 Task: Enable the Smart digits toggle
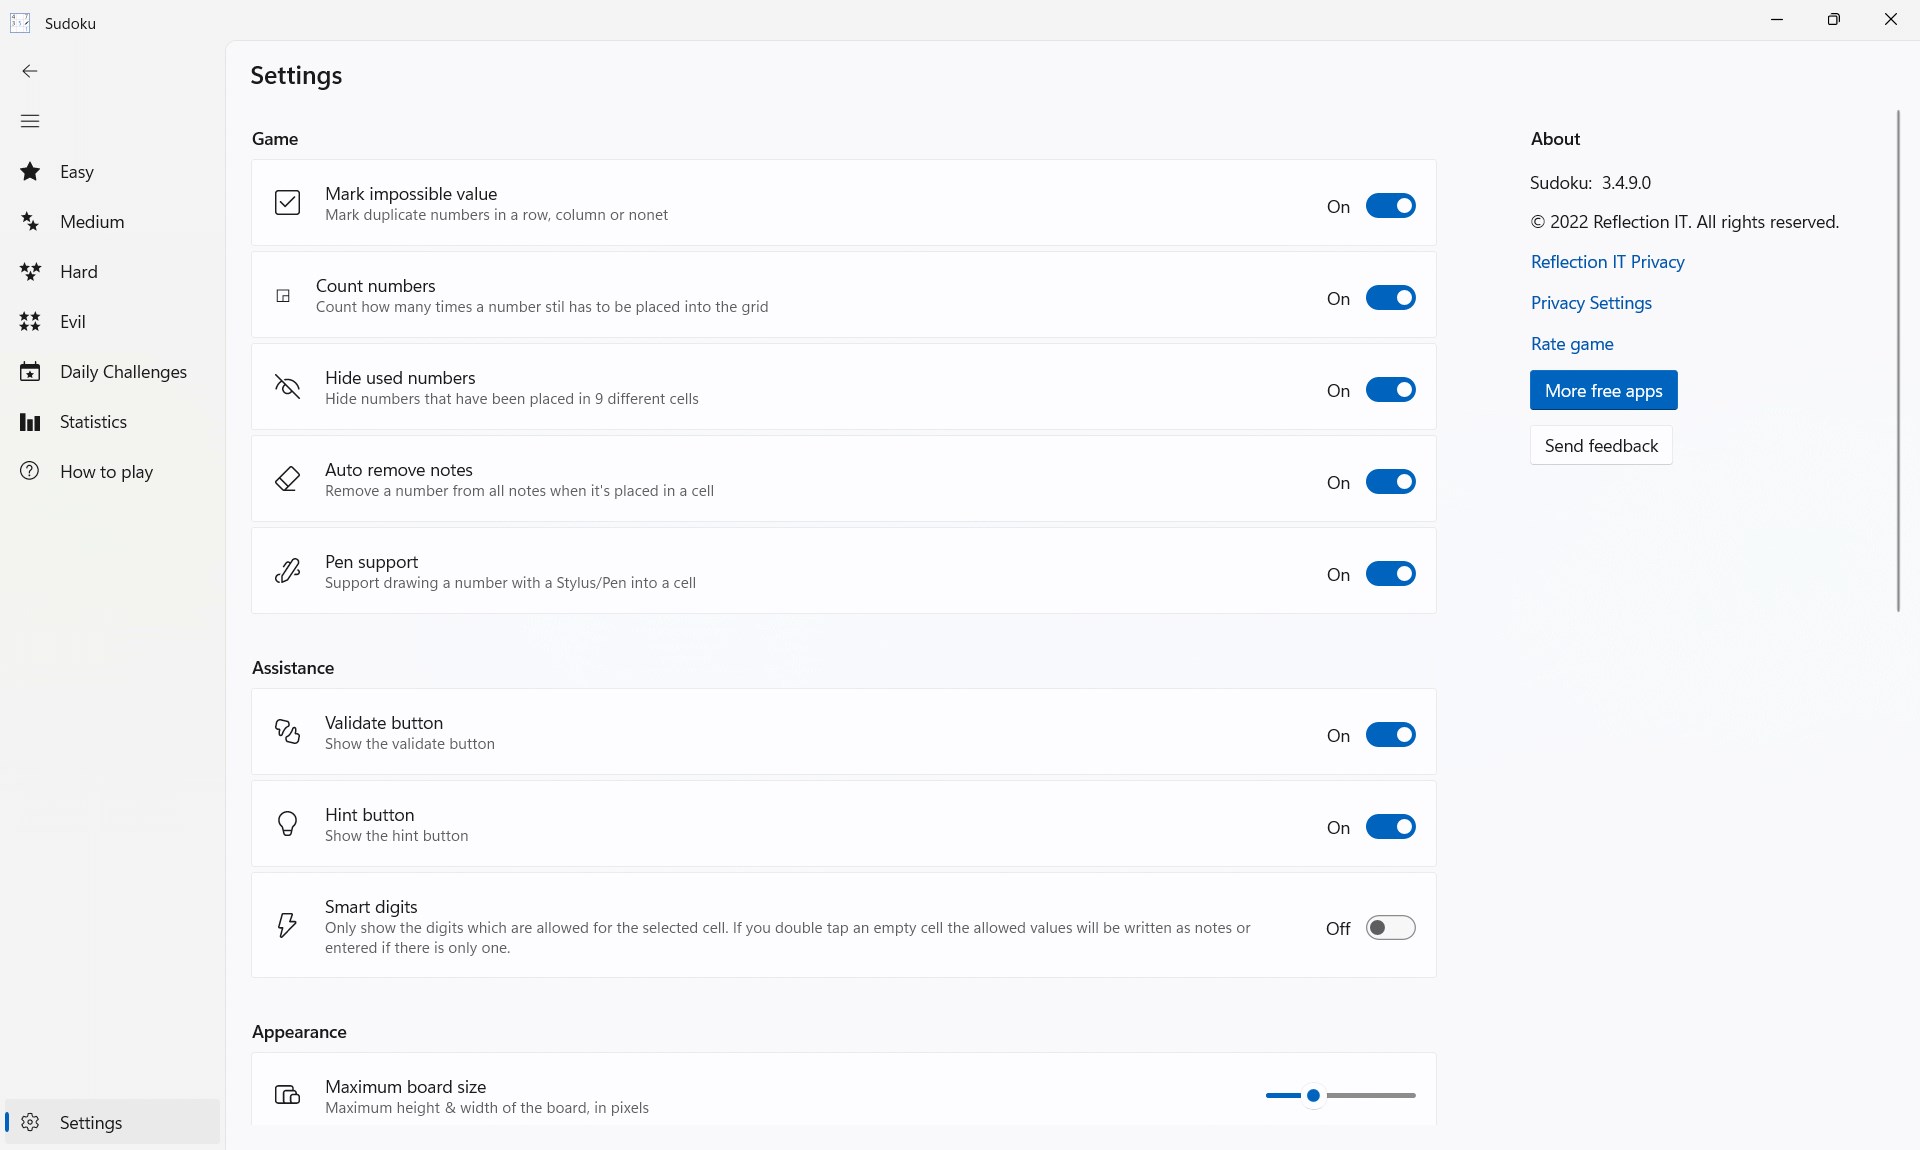pos(1390,928)
